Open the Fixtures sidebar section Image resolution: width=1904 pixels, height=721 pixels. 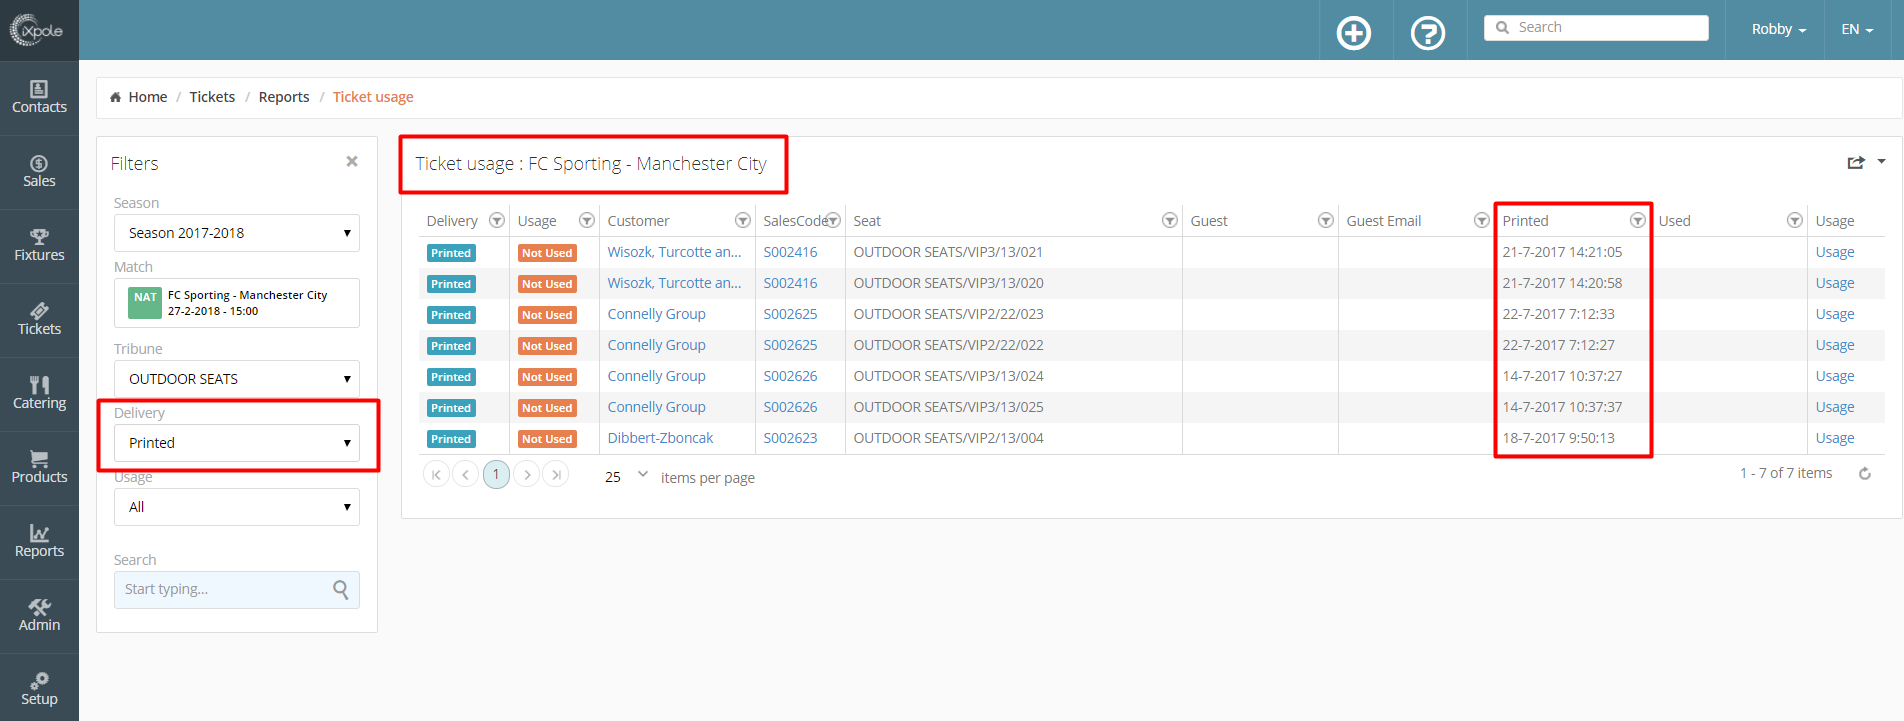(x=39, y=246)
